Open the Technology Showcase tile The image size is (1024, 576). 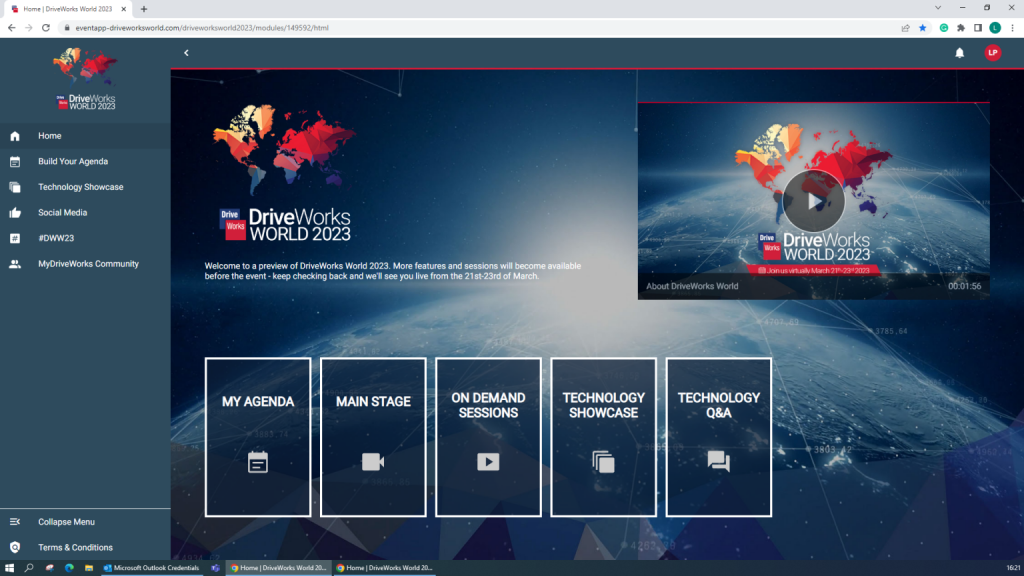click(603, 437)
